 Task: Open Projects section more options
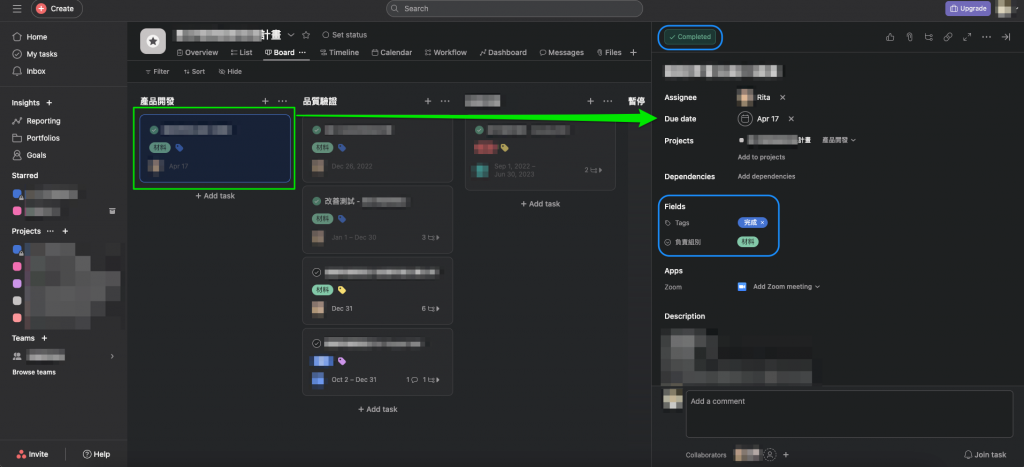pos(50,231)
